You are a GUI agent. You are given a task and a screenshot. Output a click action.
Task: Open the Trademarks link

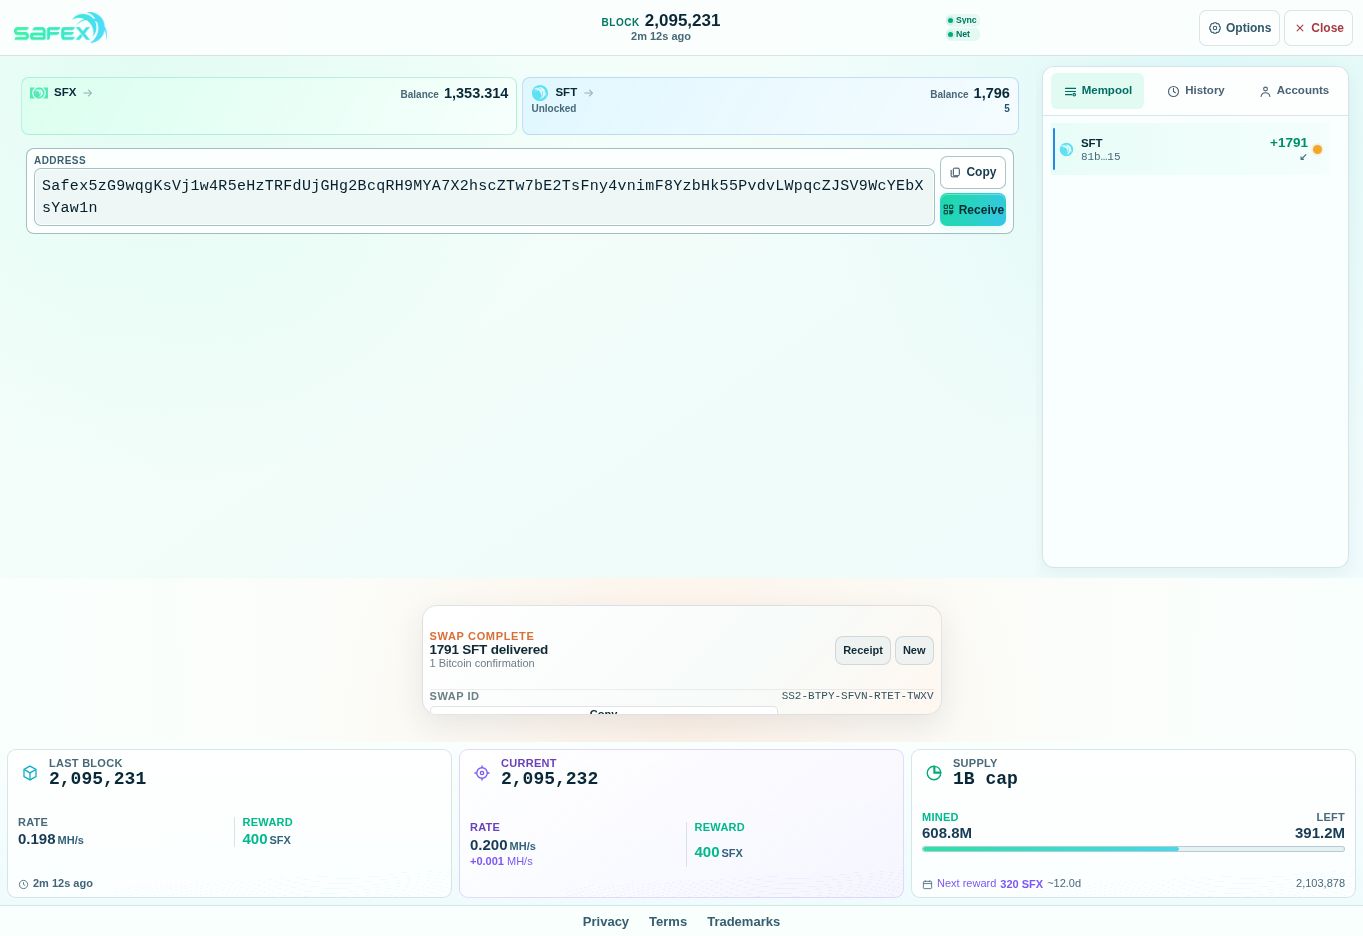click(x=743, y=922)
